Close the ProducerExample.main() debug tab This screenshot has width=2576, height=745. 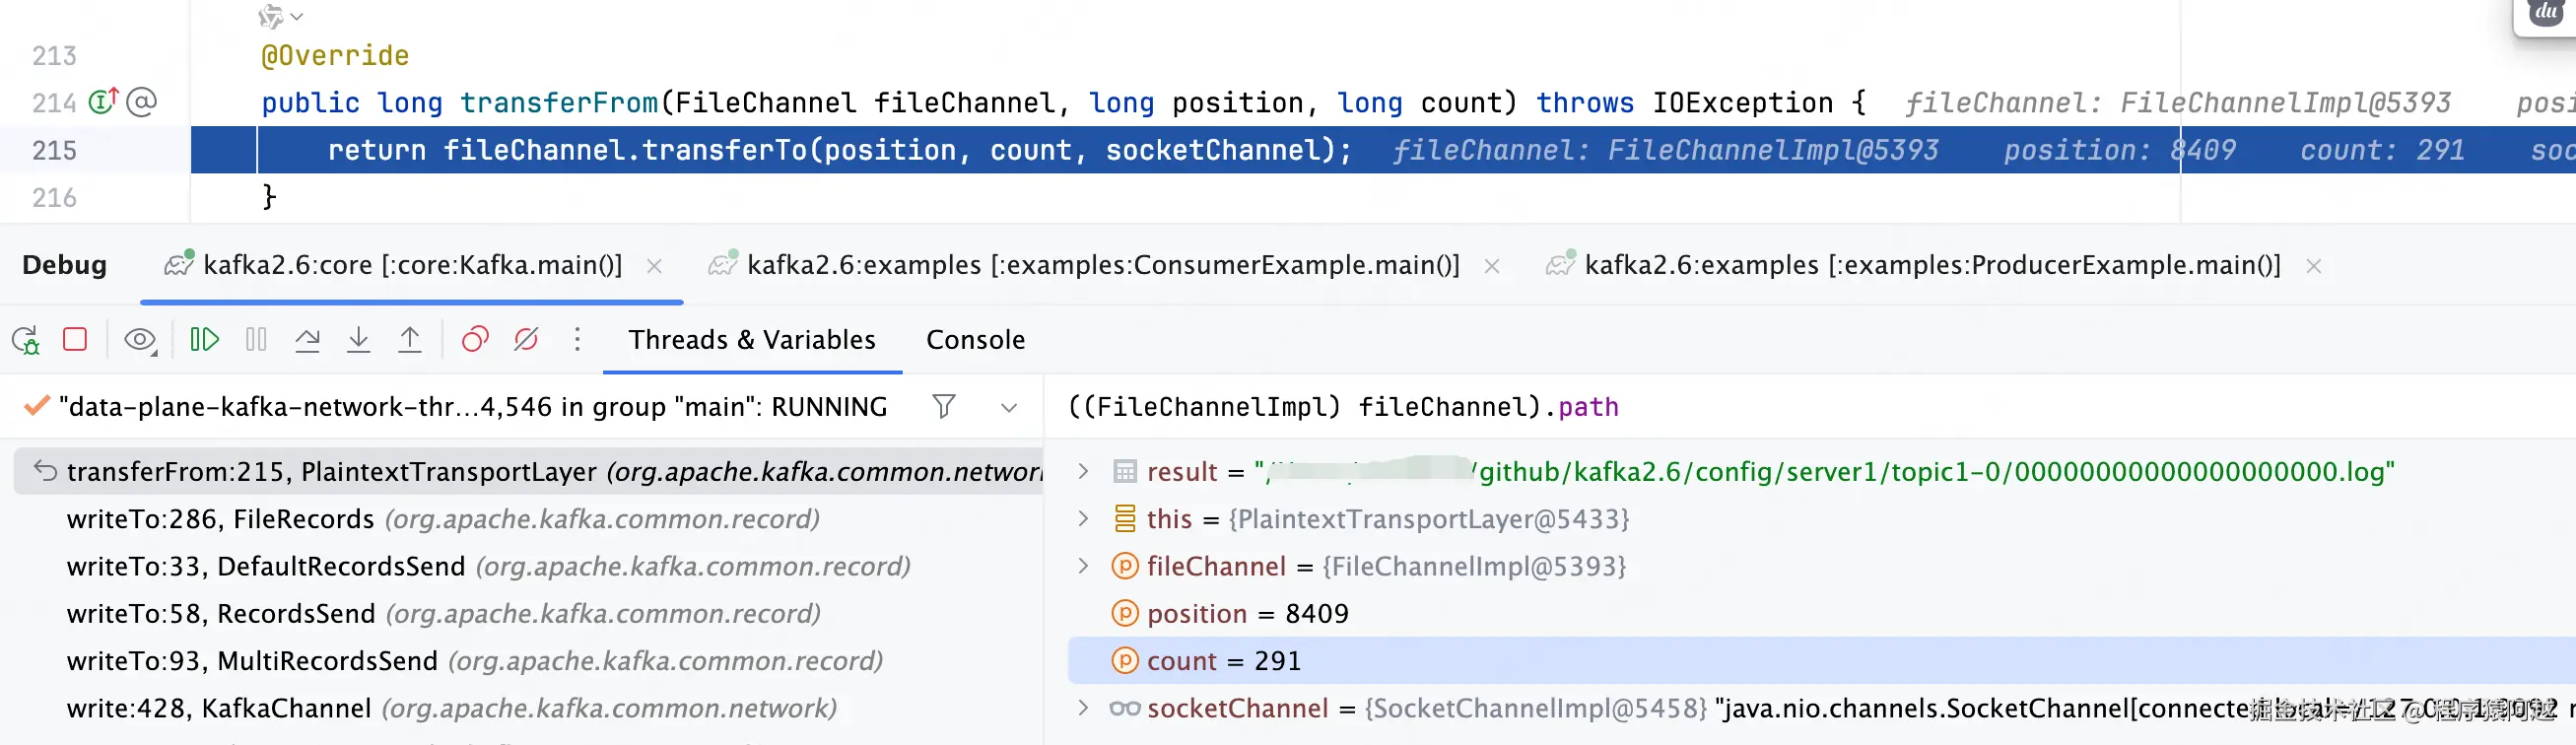2313,266
